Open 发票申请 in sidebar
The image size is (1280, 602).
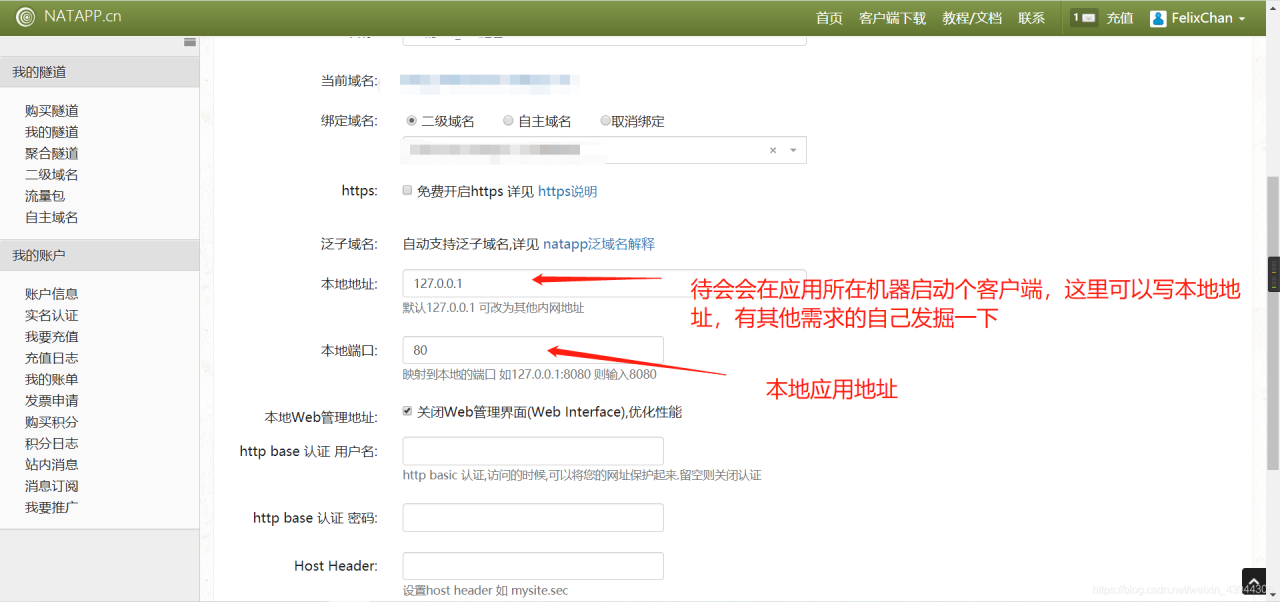[x=52, y=401]
